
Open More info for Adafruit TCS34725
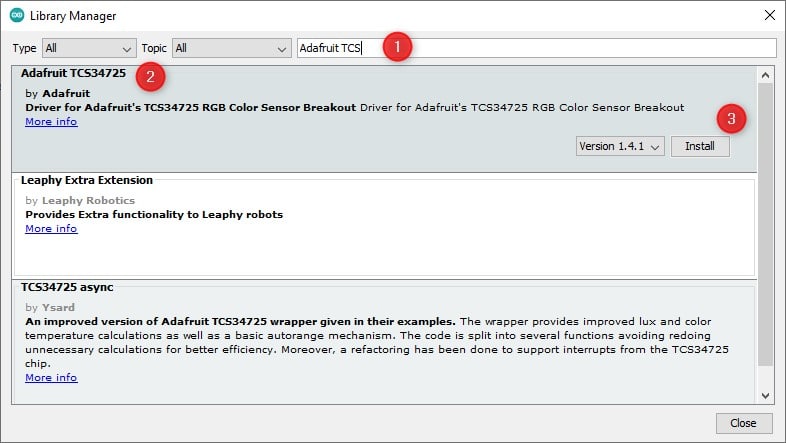51,122
